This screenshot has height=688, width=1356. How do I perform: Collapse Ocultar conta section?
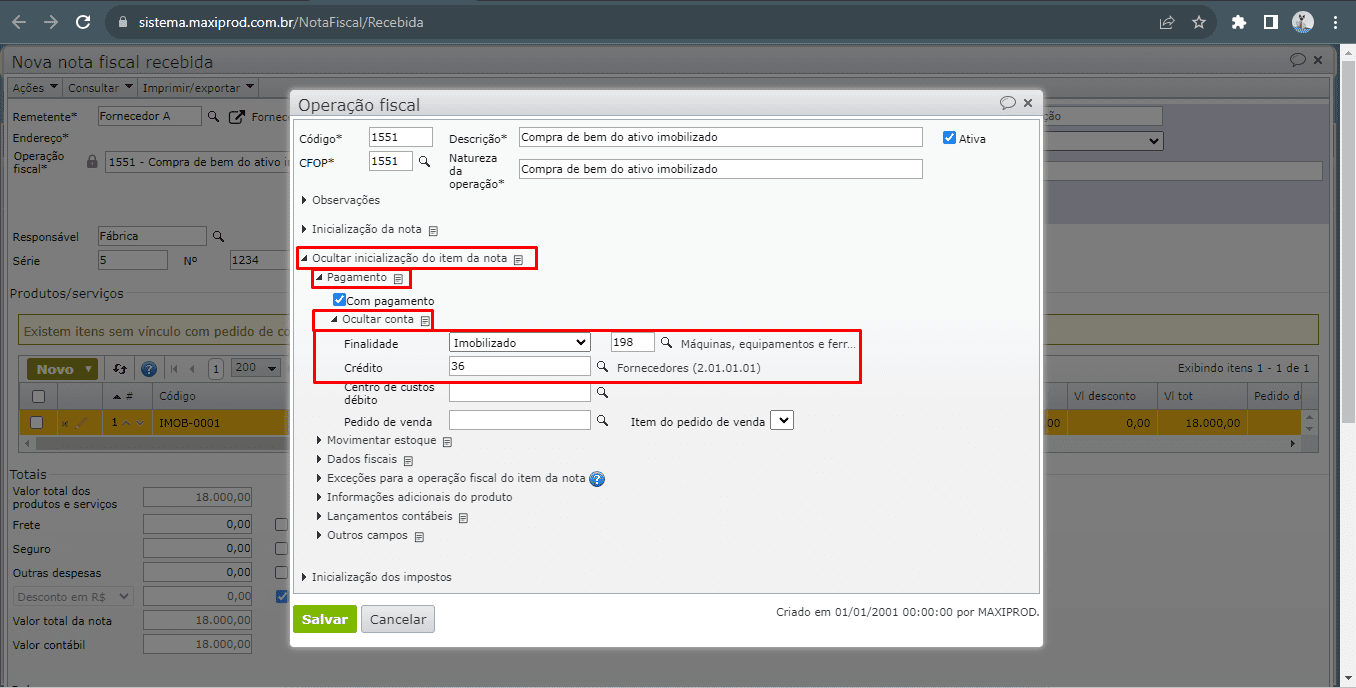point(372,319)
